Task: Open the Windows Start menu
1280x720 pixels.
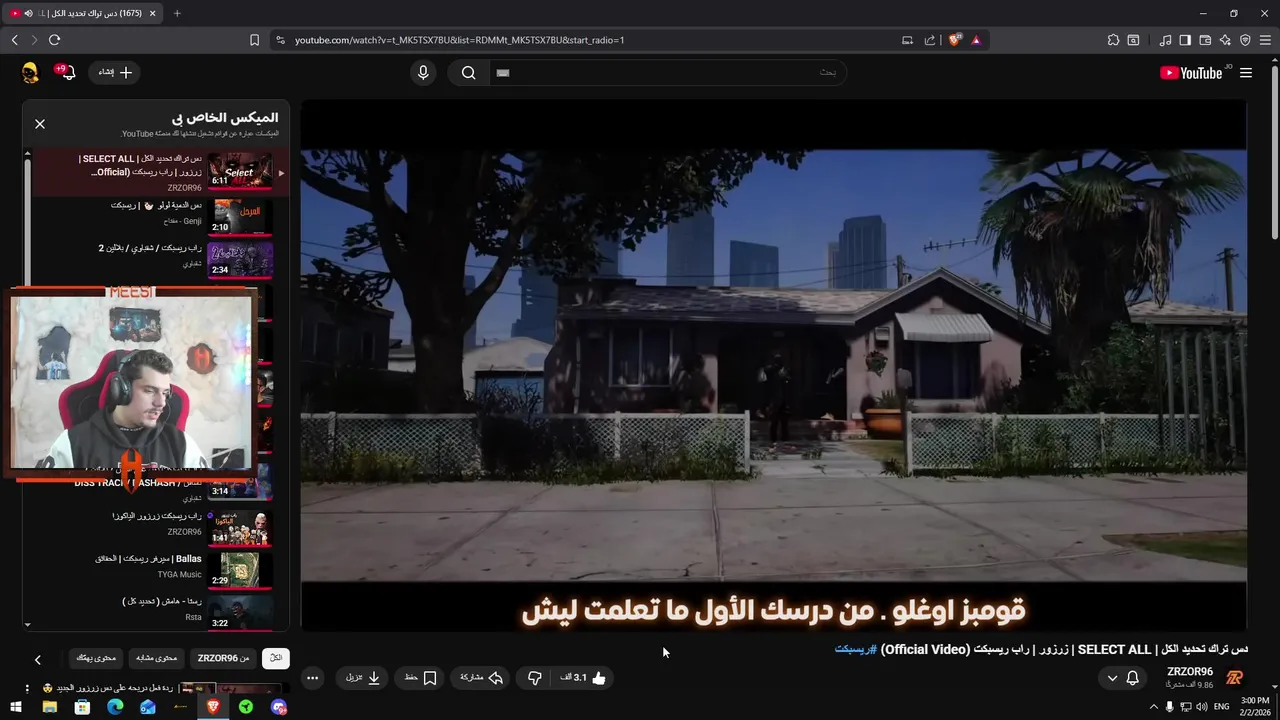Action: coord(16,707)
